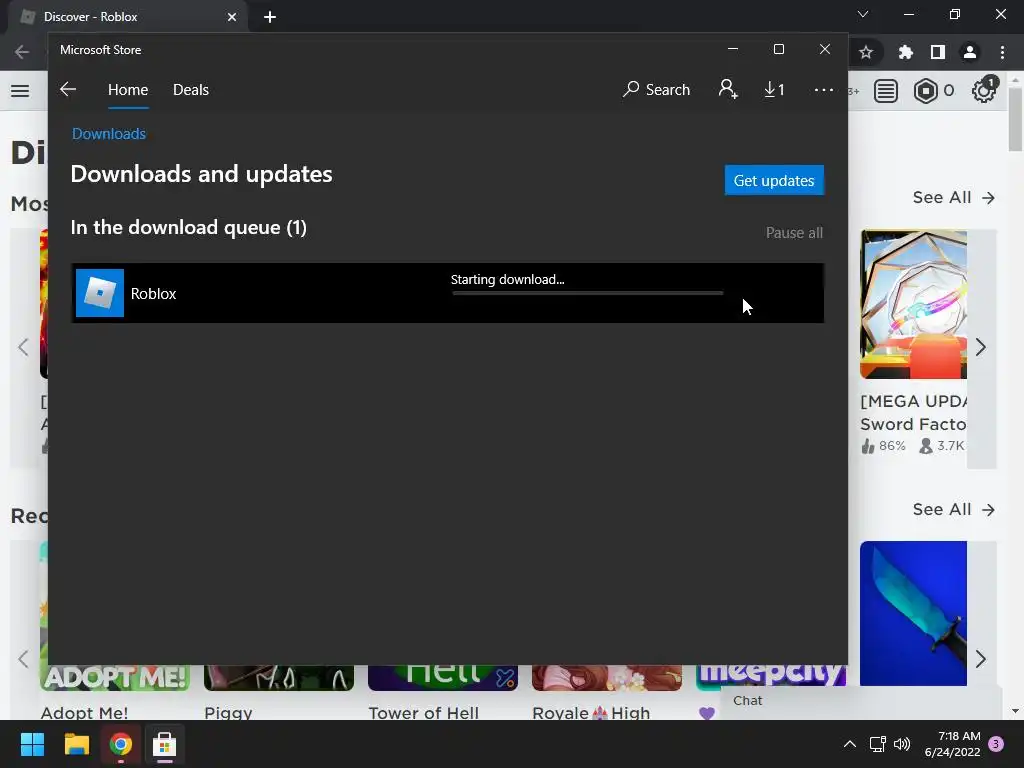This screenshot has width=1024, height=768.
Task: Open the Home tab in Microsoft Store
Action: tap(128, 89)
